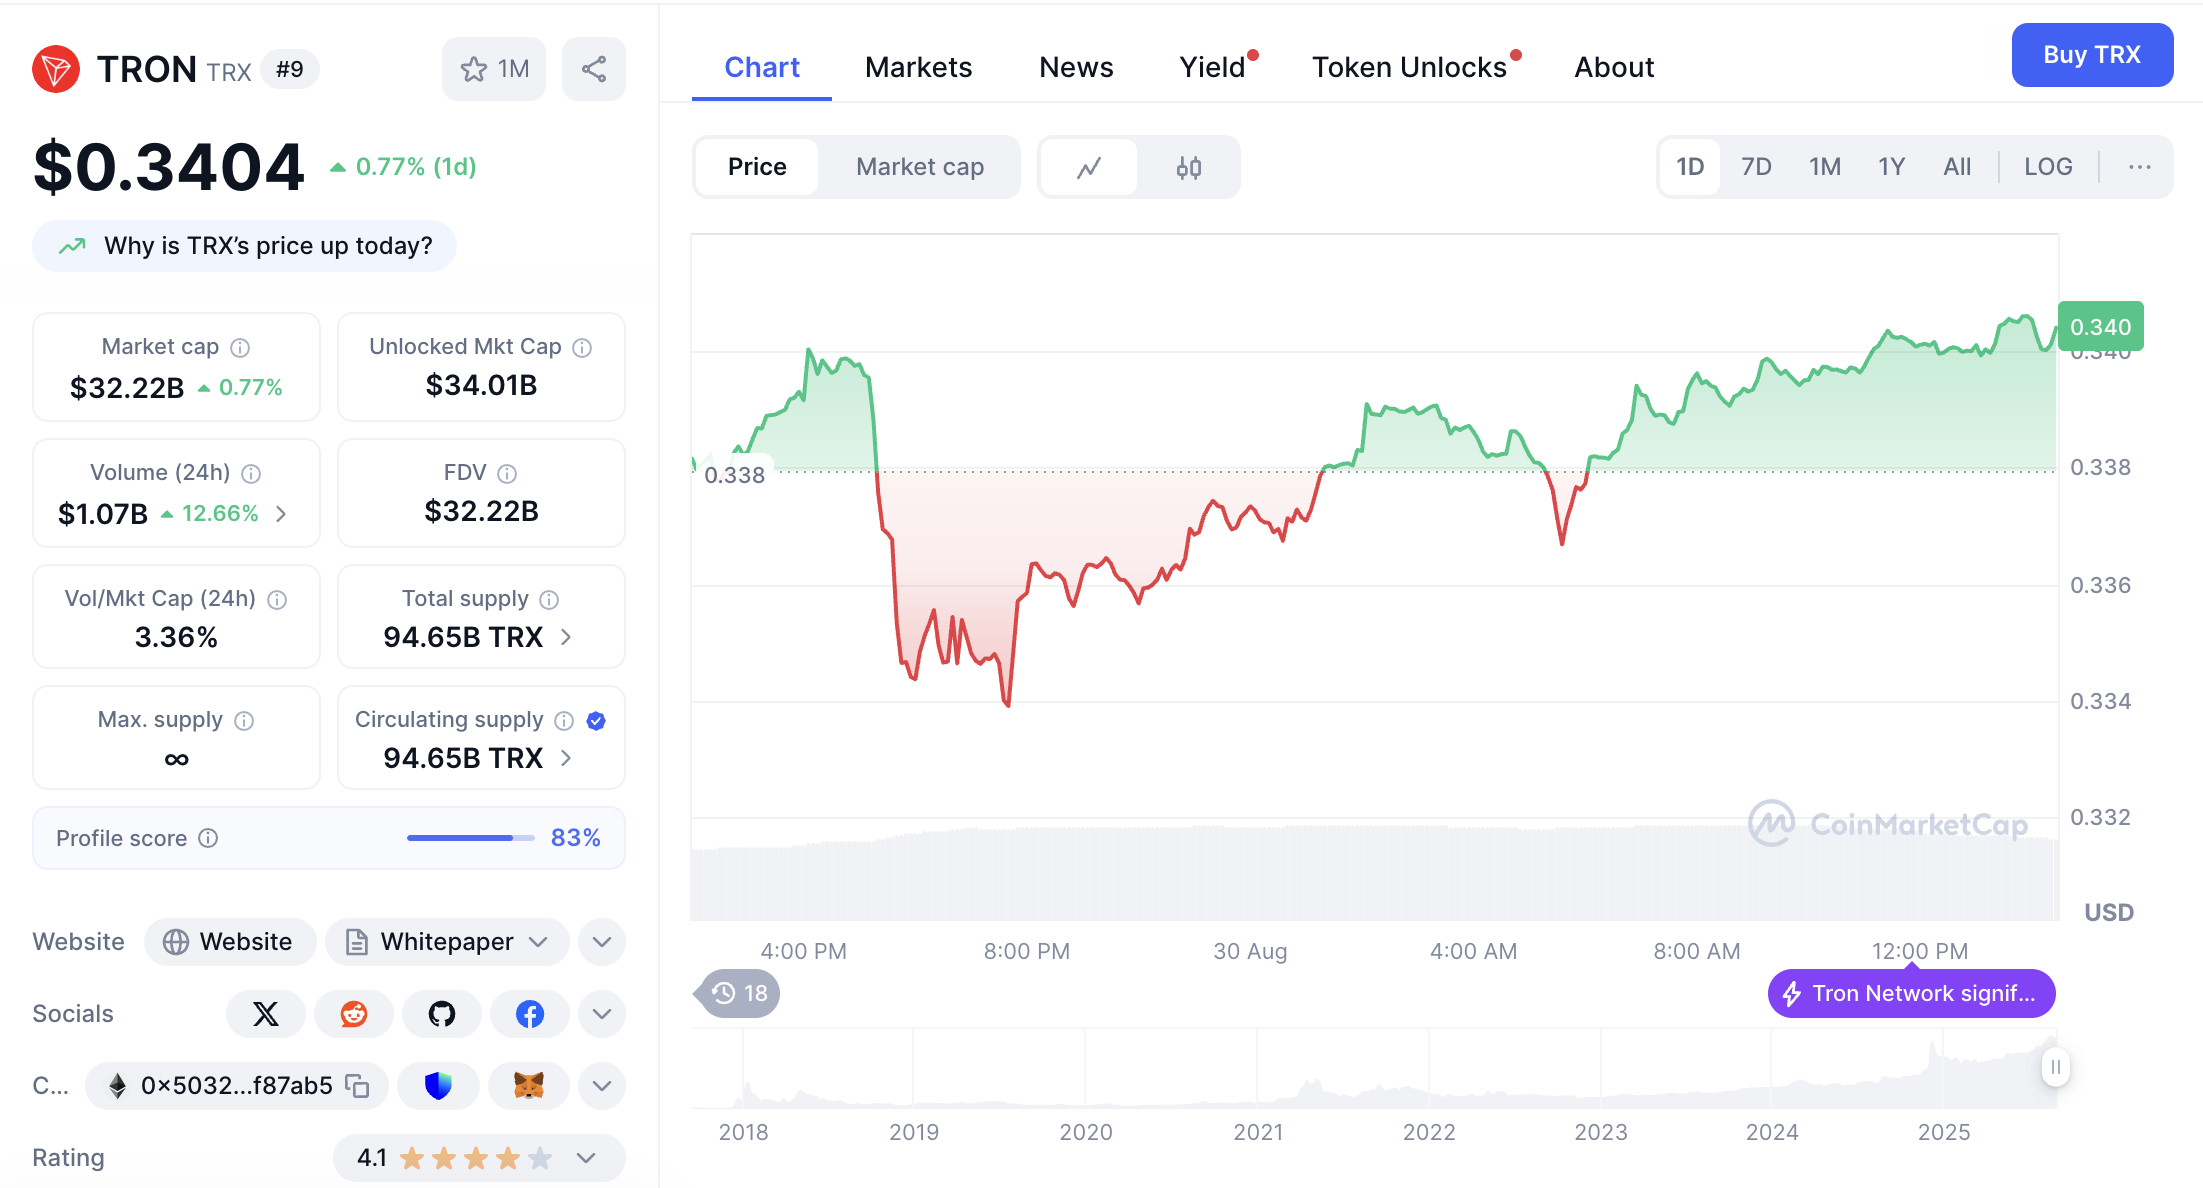The width and height of the screenshot is (2203, 1188).
Task: Open the share icon button
Action: click(594, 69)
